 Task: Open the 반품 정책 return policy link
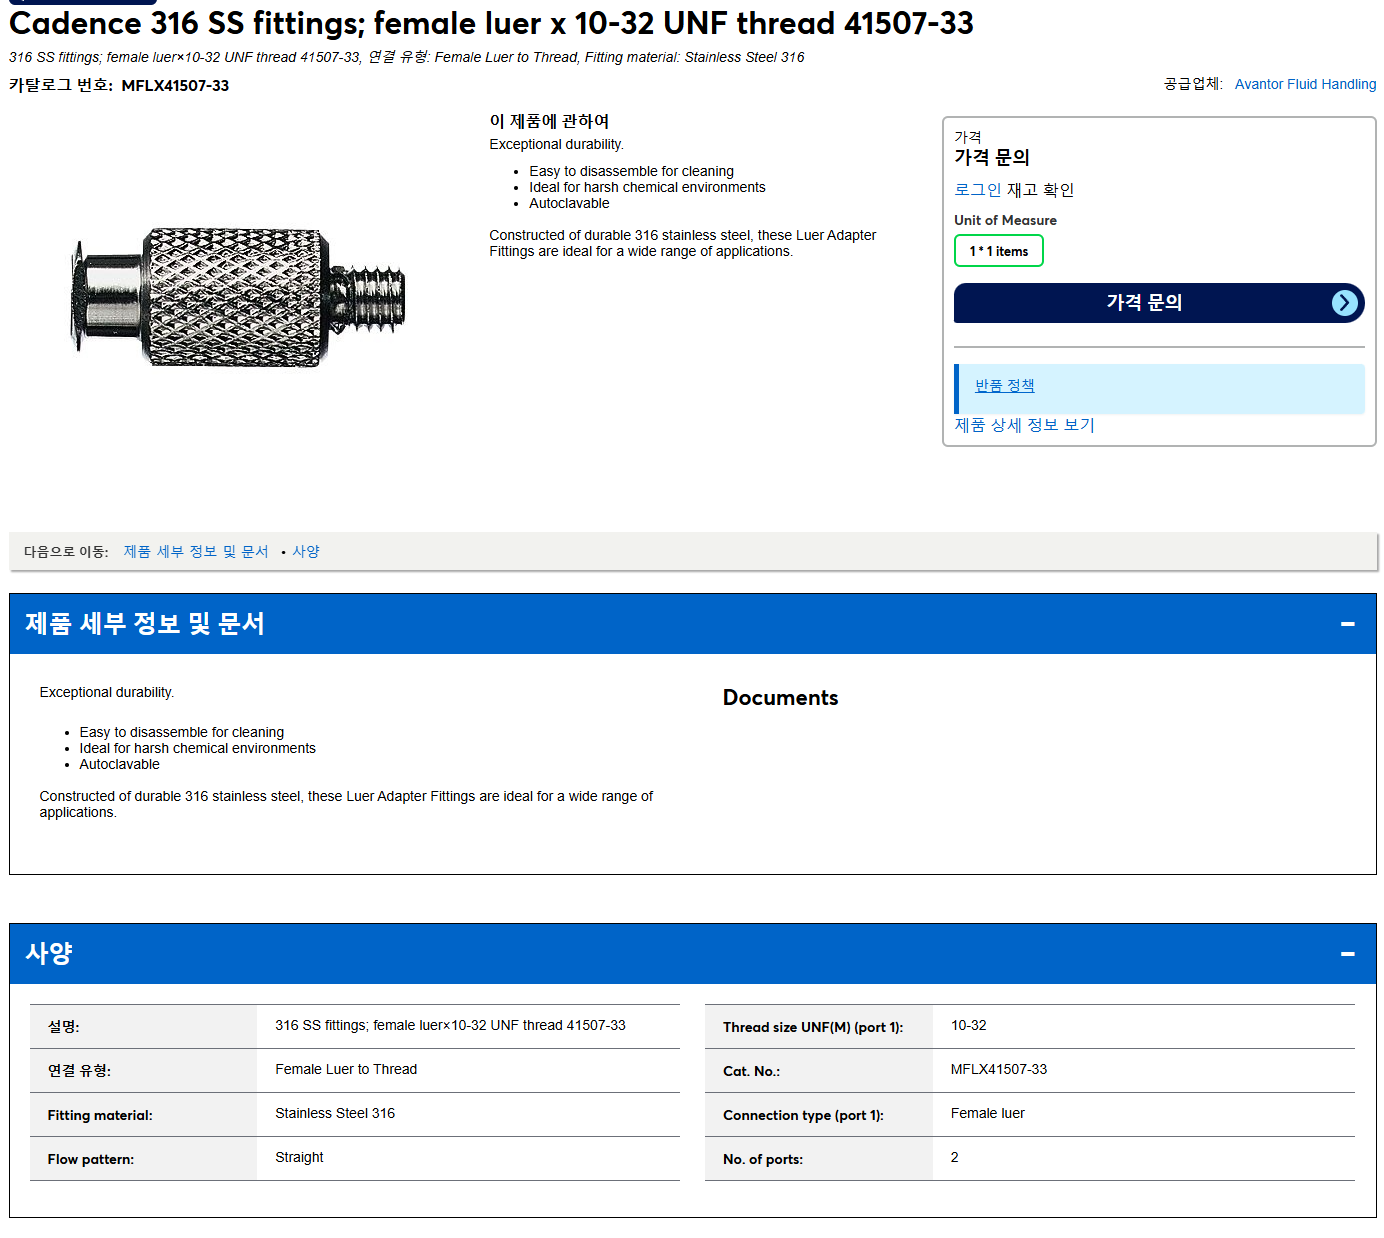pos(1004,386)
